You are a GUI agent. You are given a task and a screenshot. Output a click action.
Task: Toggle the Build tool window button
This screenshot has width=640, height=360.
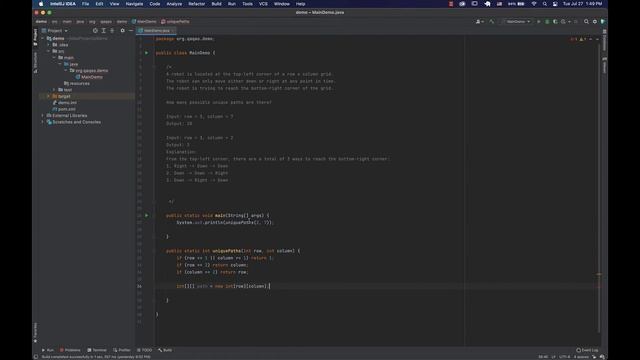pyautogui.click(x=165, y=350)
